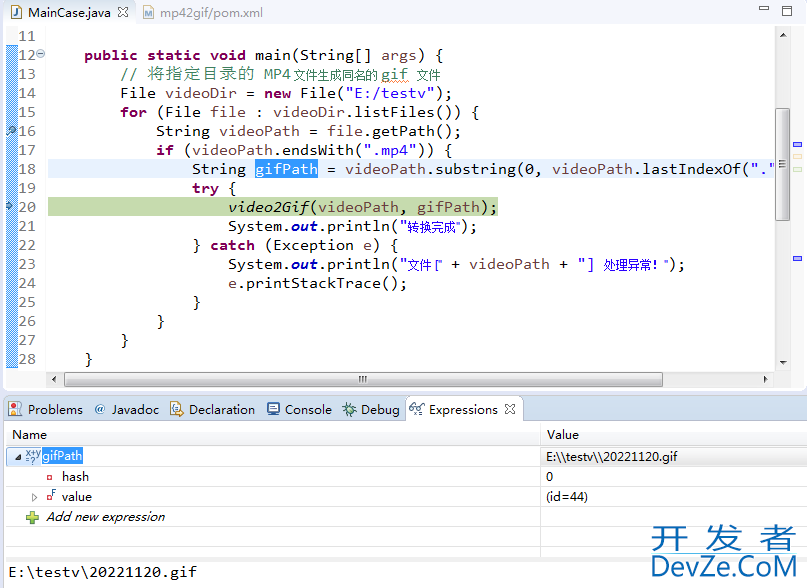This screenshot has width=807, height=588.
Task: Click the (id=44) value cell
Action: pyautogui.click(x=674, y=497)
